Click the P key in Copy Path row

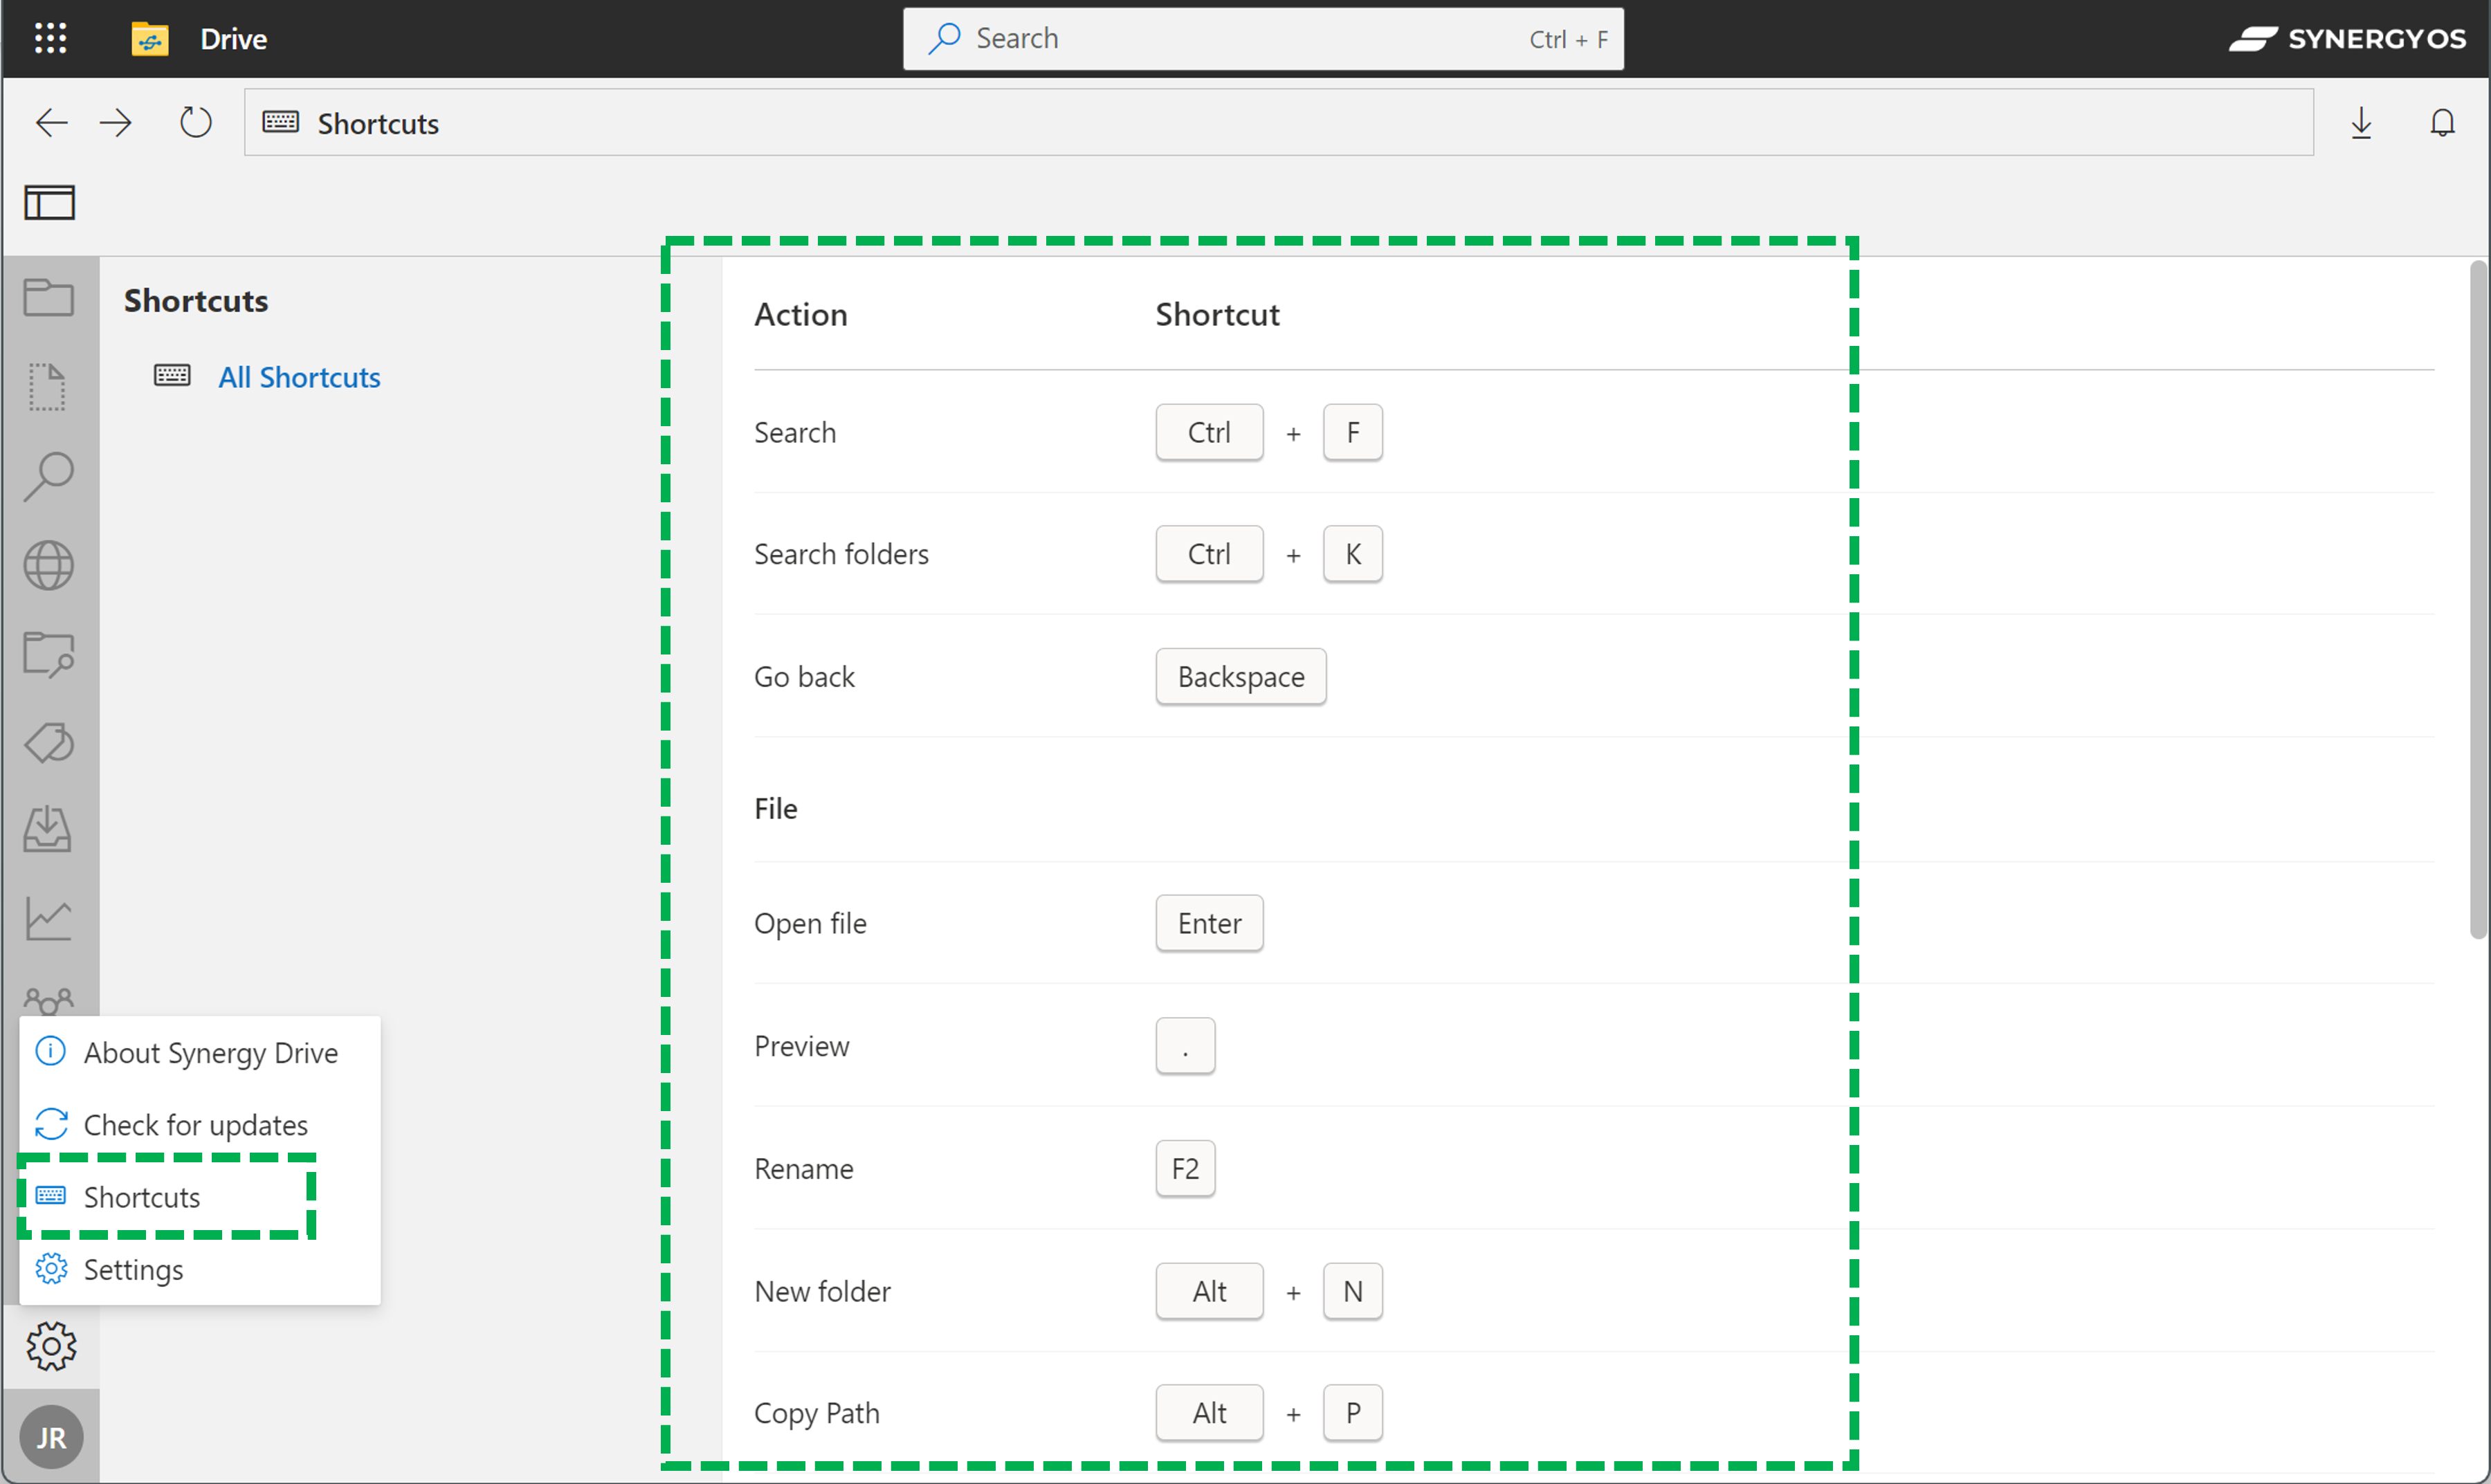point(1352,1413)
